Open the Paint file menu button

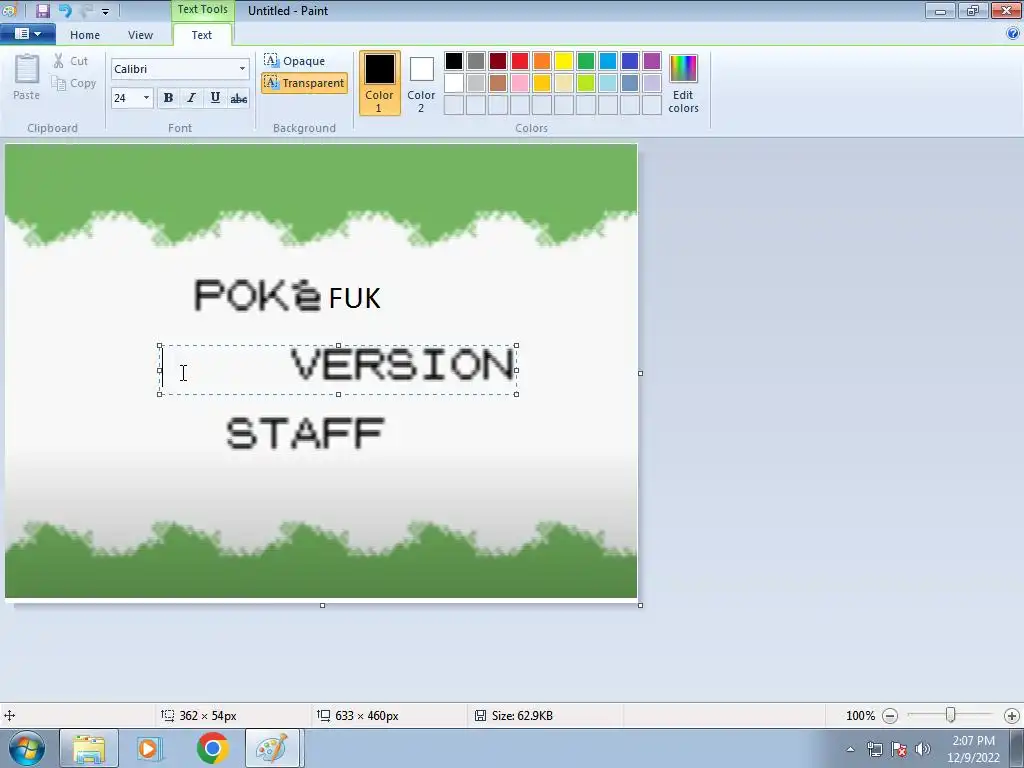[x=27, y=34]
